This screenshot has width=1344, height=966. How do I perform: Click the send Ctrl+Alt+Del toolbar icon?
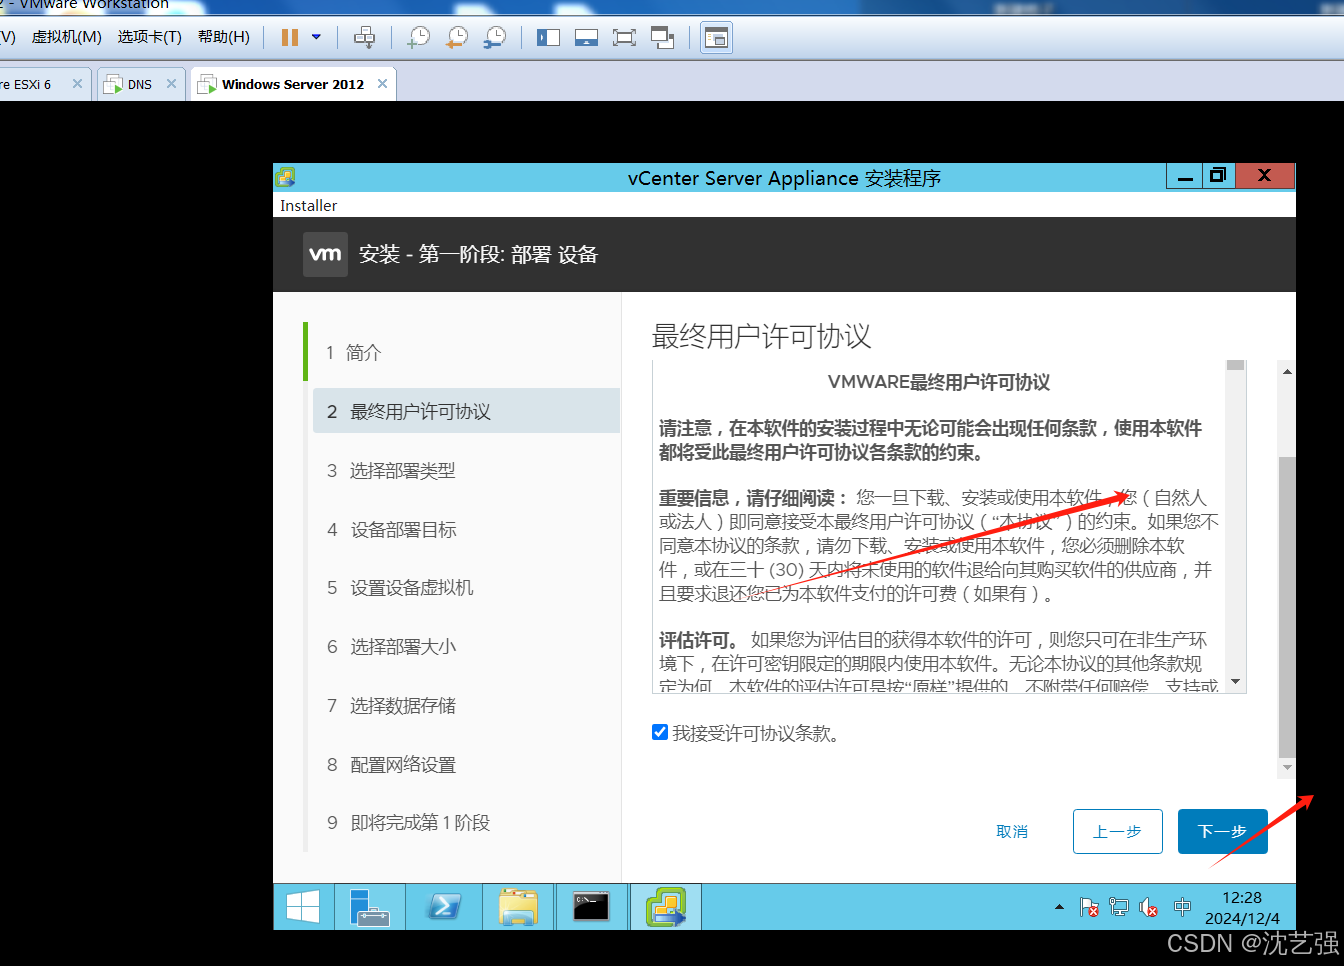point(364,38)
